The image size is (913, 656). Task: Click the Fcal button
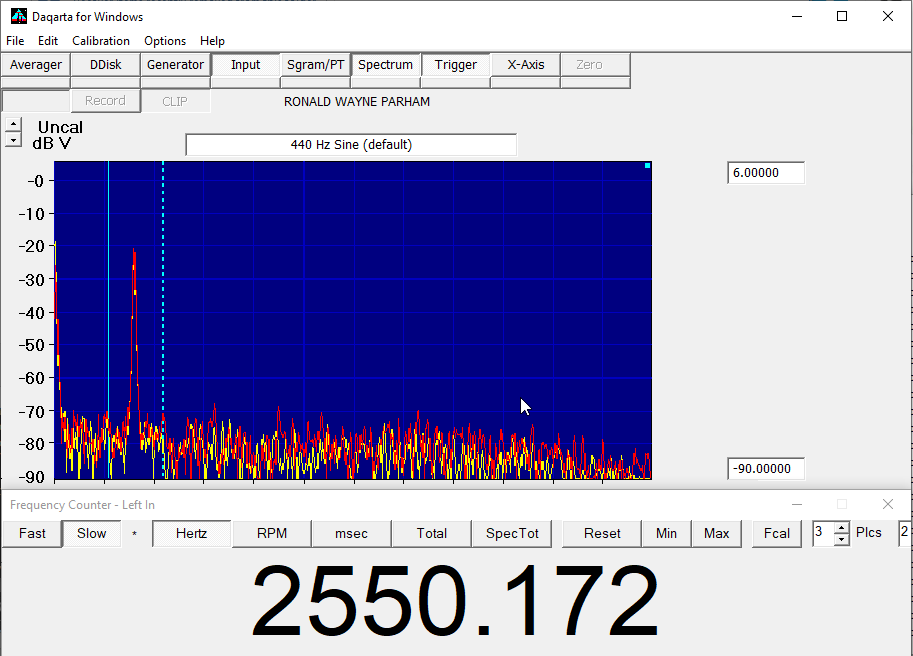pos(777,533)
